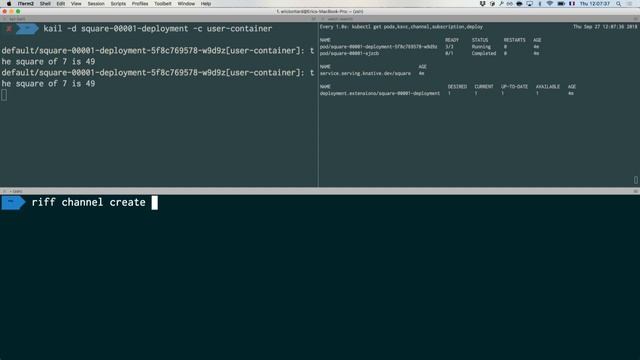Open the Edit menu
Screen dimensions: 640x360
[61, 4]
